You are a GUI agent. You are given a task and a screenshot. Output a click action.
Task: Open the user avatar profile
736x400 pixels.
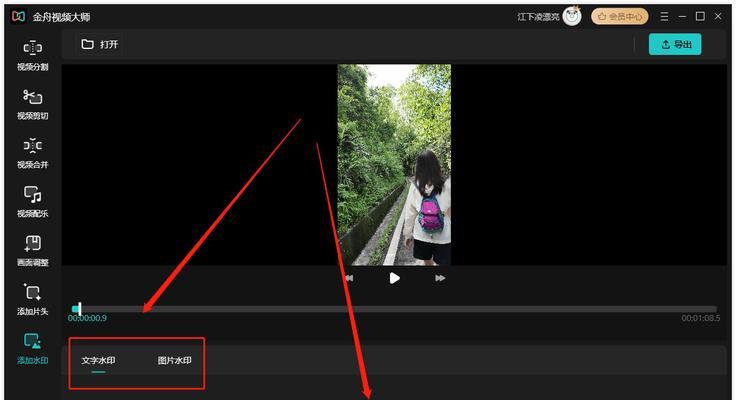tap(572, 16)
